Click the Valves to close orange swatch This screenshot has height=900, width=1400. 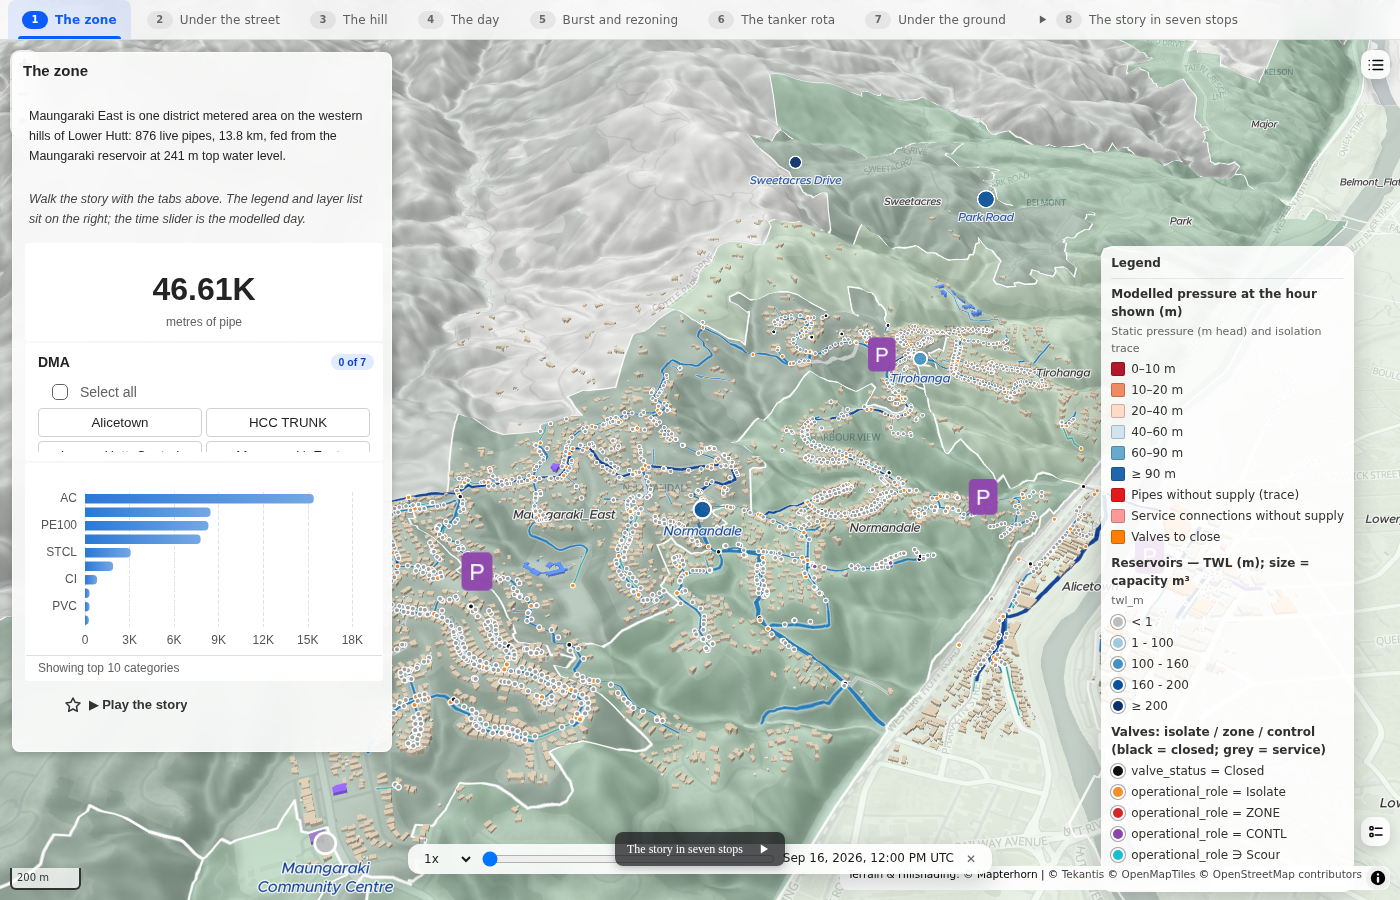coord(1118,537)
